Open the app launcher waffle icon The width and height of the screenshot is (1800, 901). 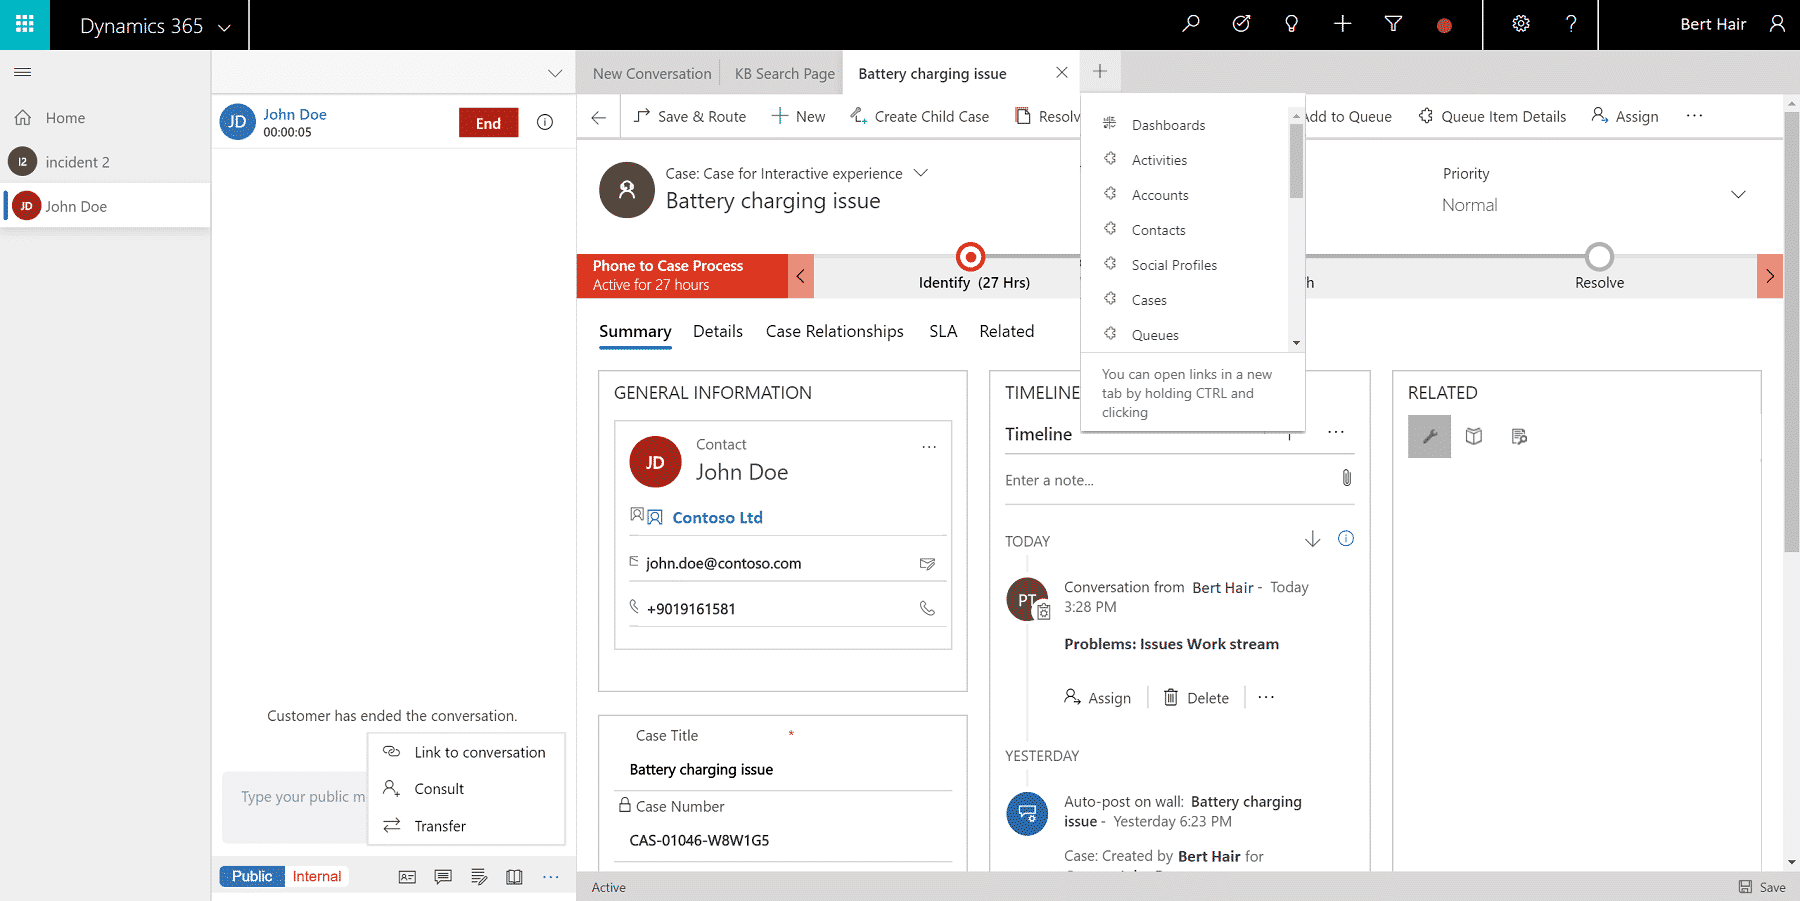(24, 24)
